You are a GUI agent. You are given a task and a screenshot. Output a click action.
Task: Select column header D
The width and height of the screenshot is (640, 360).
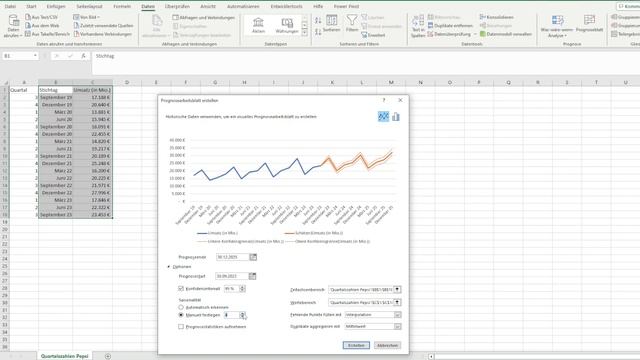pos(127,82)
